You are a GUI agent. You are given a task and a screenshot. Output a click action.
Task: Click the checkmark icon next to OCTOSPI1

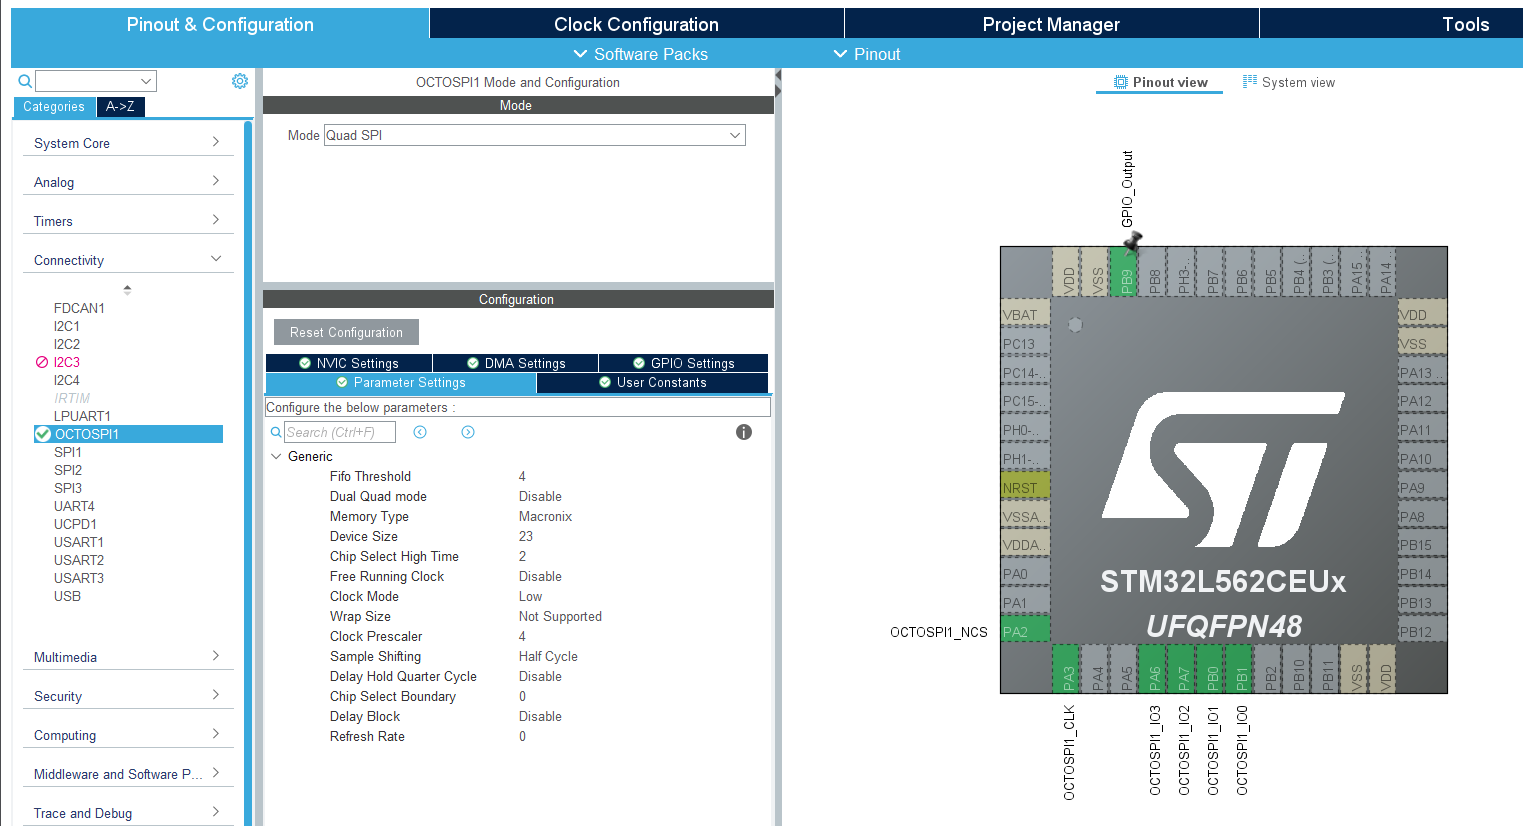pos(41,433)
